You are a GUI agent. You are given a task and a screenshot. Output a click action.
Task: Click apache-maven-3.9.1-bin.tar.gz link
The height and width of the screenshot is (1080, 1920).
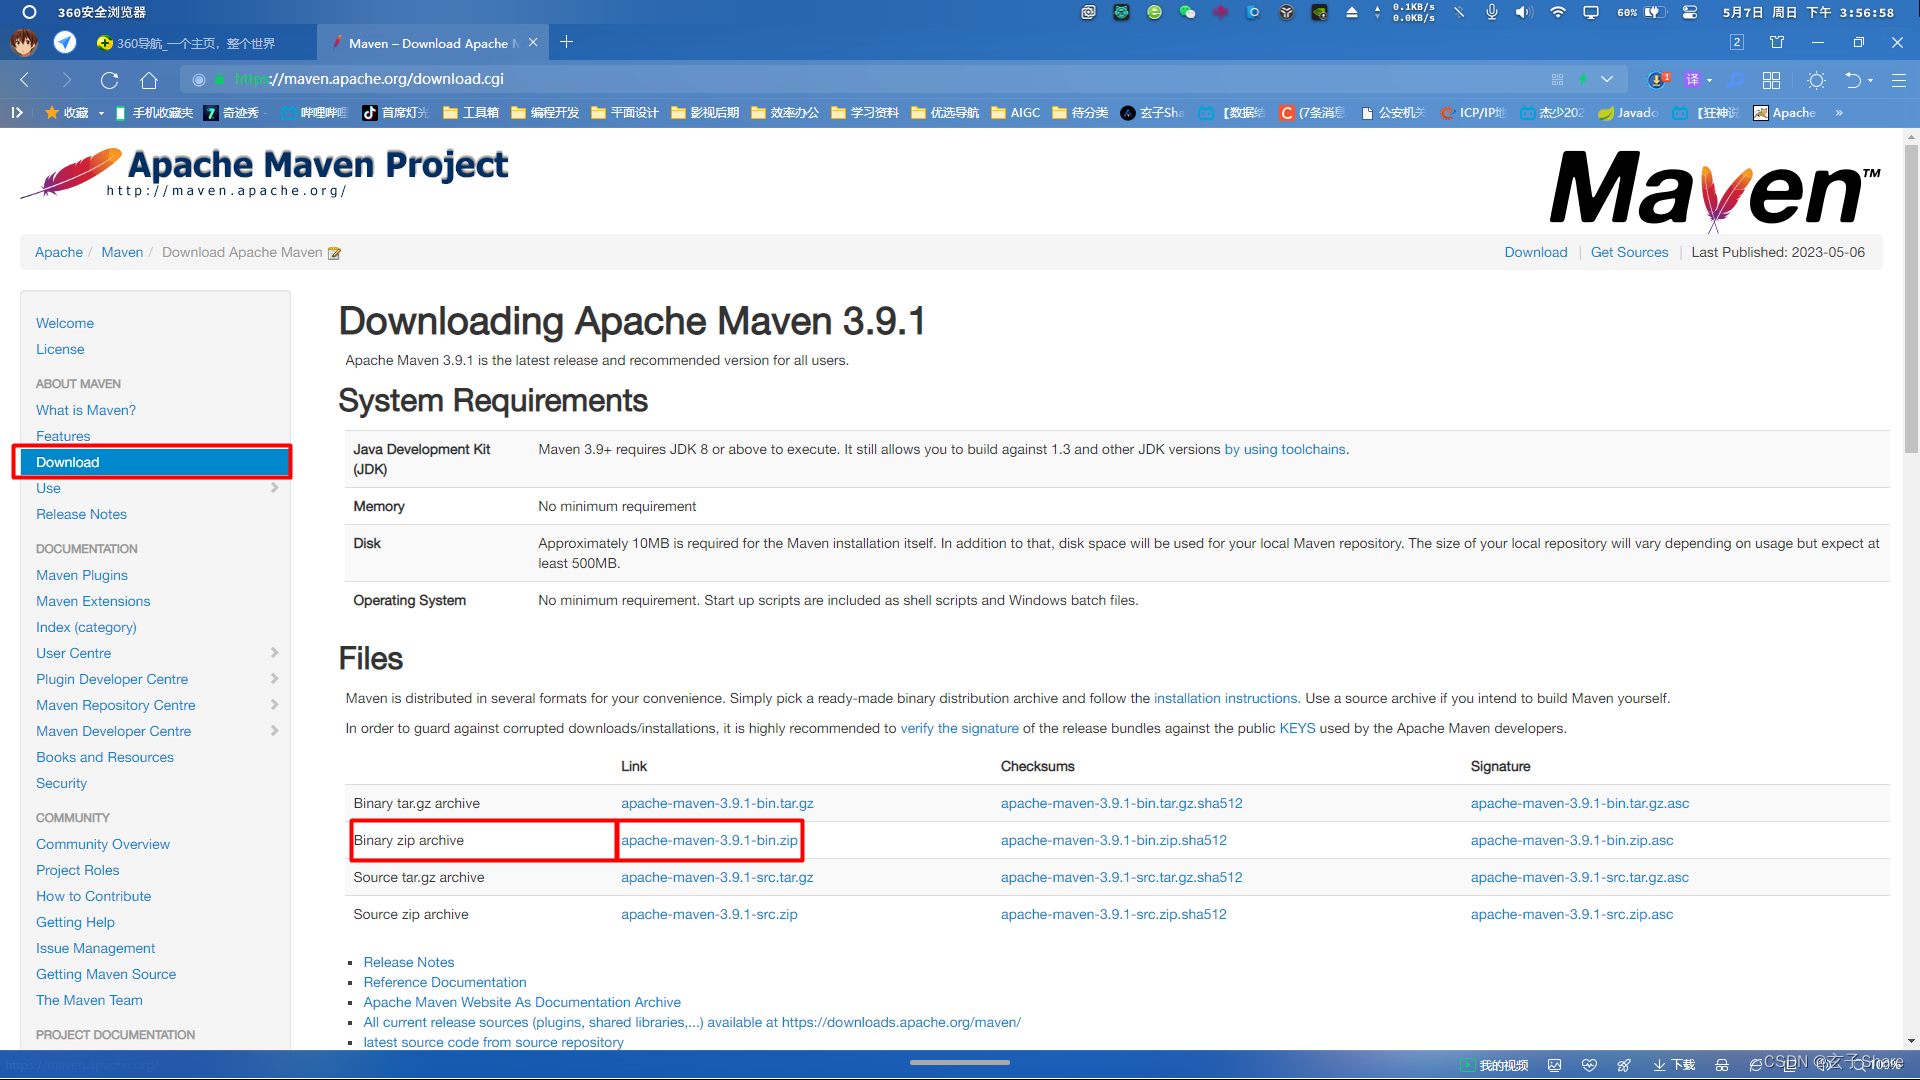click(x=717, y=803)
